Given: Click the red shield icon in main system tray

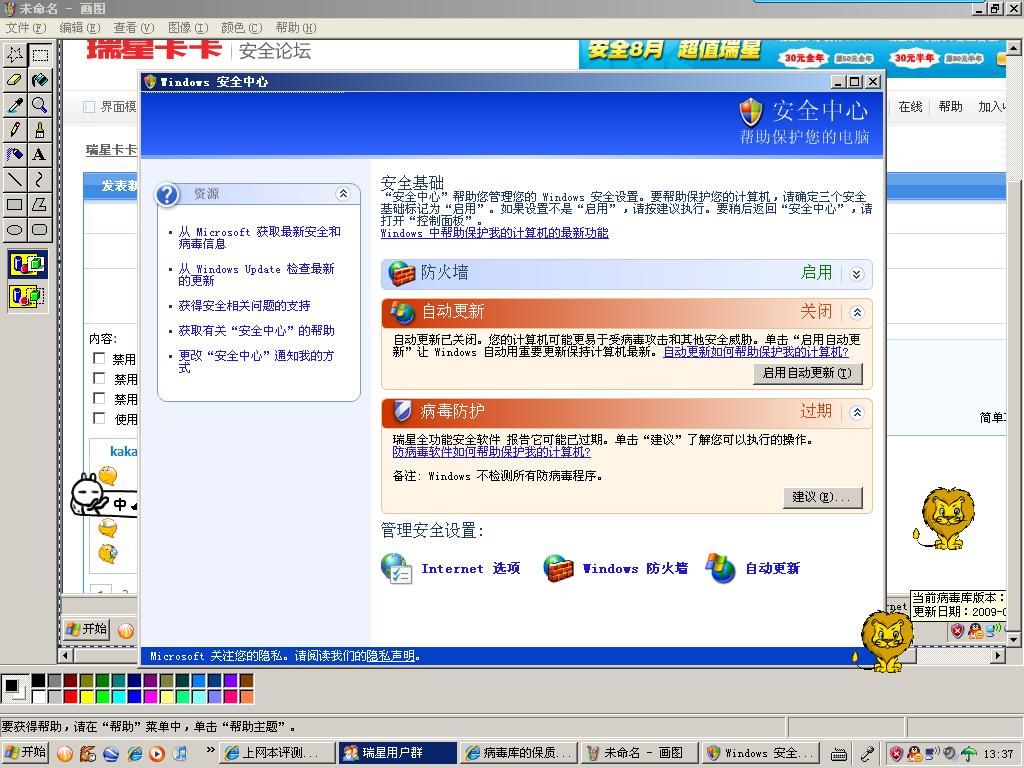Looking at the screenshot, I should tap(897, 753).
